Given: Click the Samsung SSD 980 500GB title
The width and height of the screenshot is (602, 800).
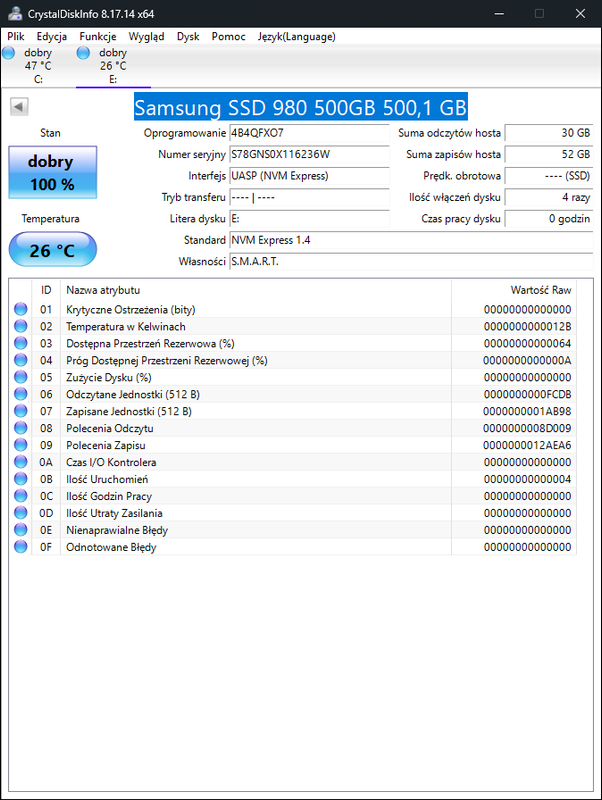Looking at the screenshot, I should pos(300,107).
